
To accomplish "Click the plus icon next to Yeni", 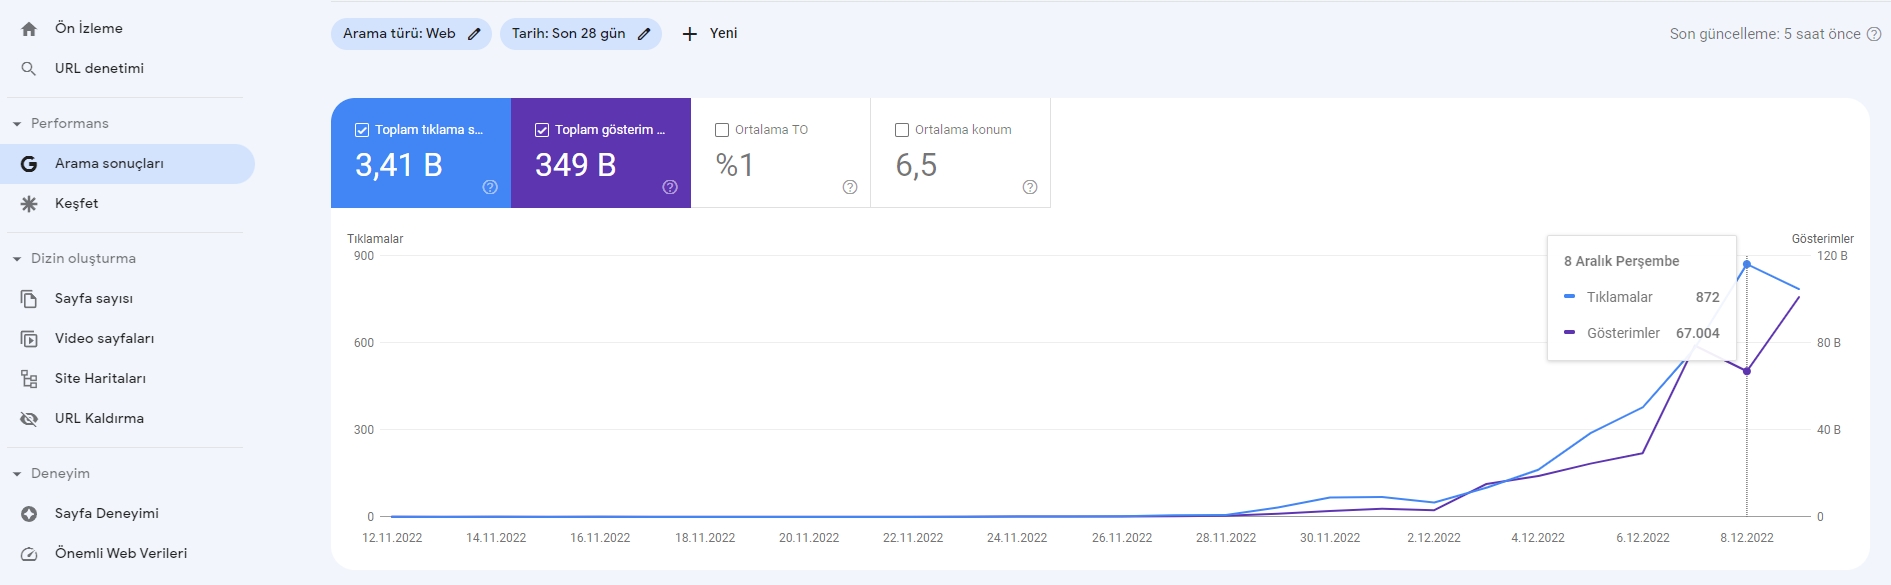I will [689, 34].
